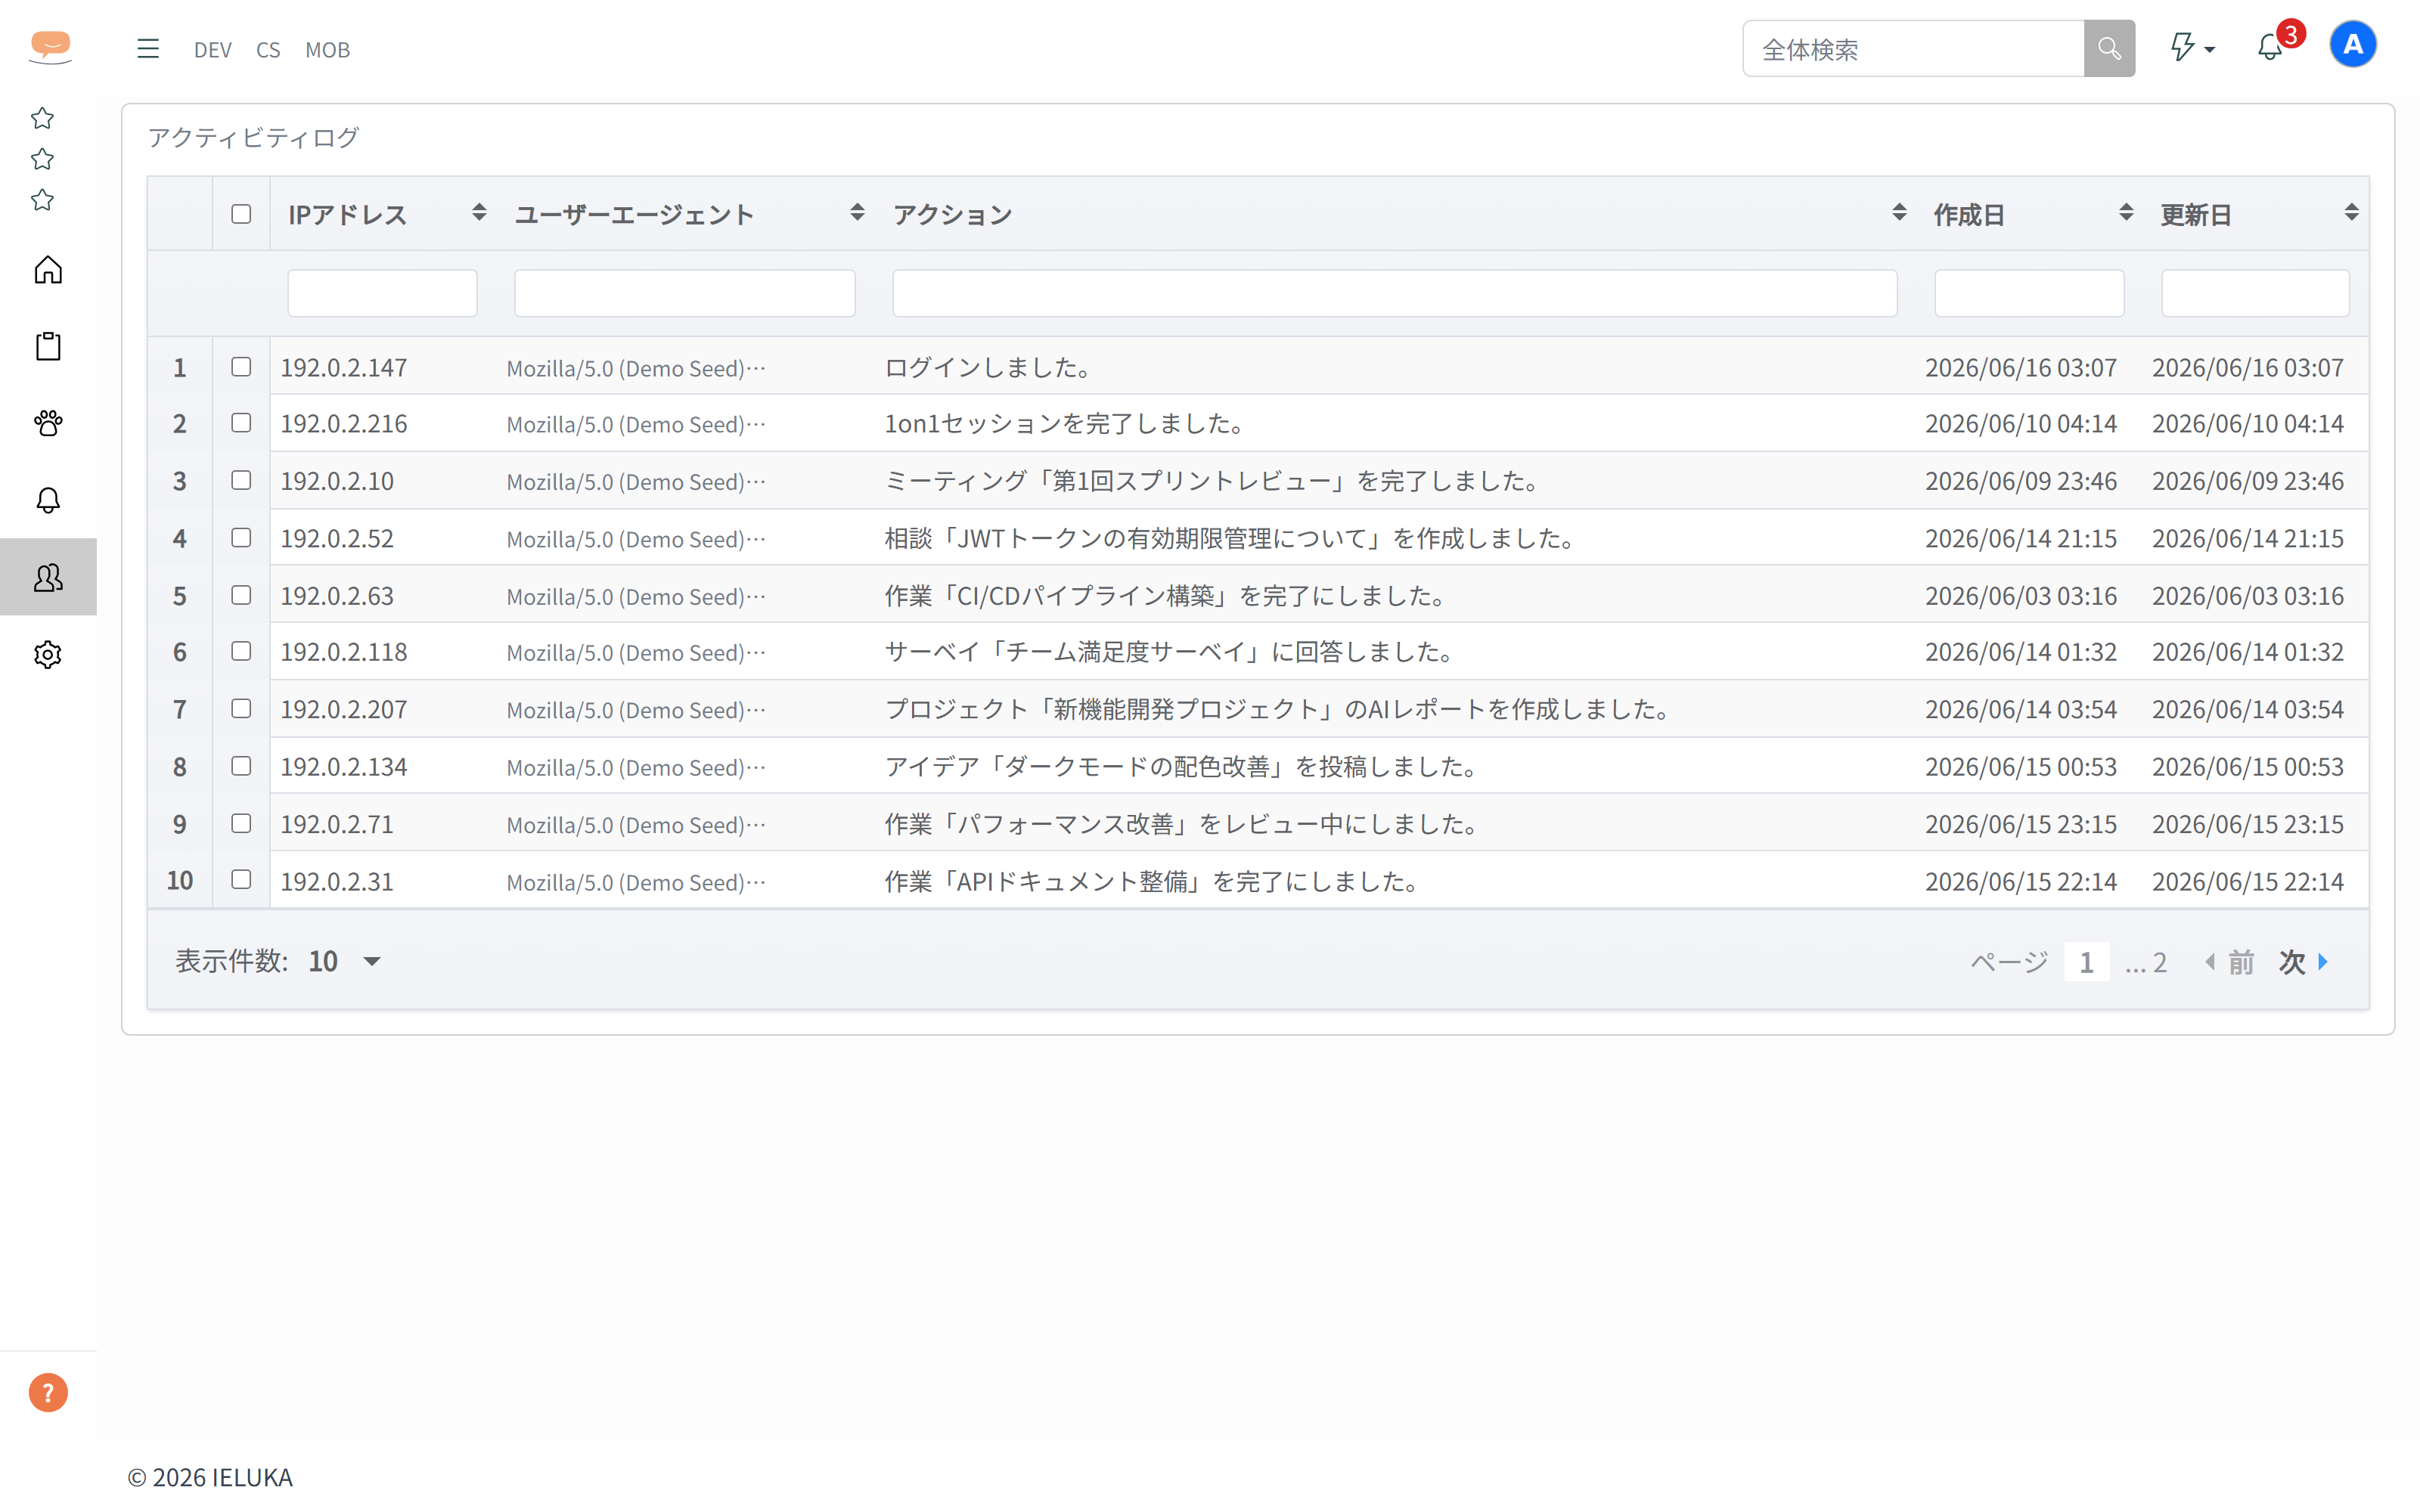The height and width of the screenshot is (1512, 2420).
Task: Click the second star favorite icon
Action: pyautogui.click(x=42, y=159)
